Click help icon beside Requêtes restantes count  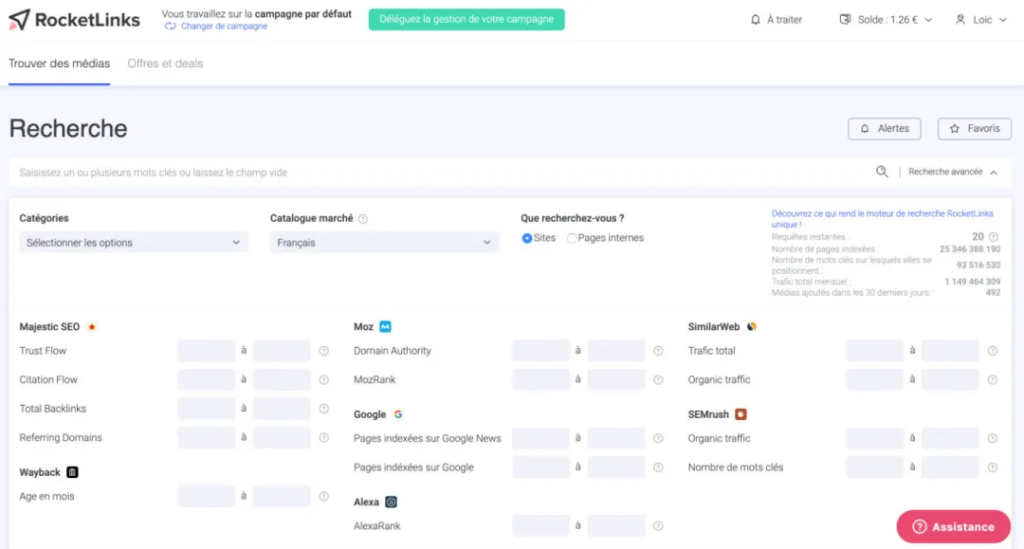tap(993, 237)
